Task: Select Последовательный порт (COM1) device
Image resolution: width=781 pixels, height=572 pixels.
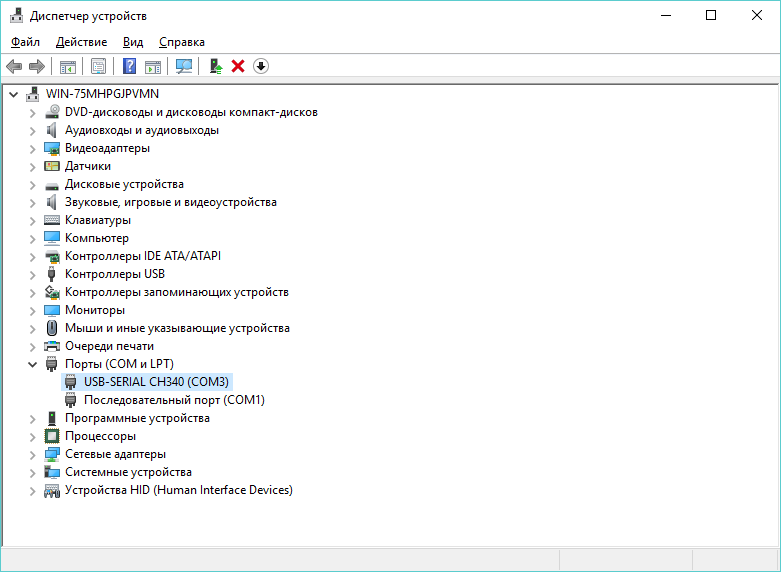Action: point(174,400)
